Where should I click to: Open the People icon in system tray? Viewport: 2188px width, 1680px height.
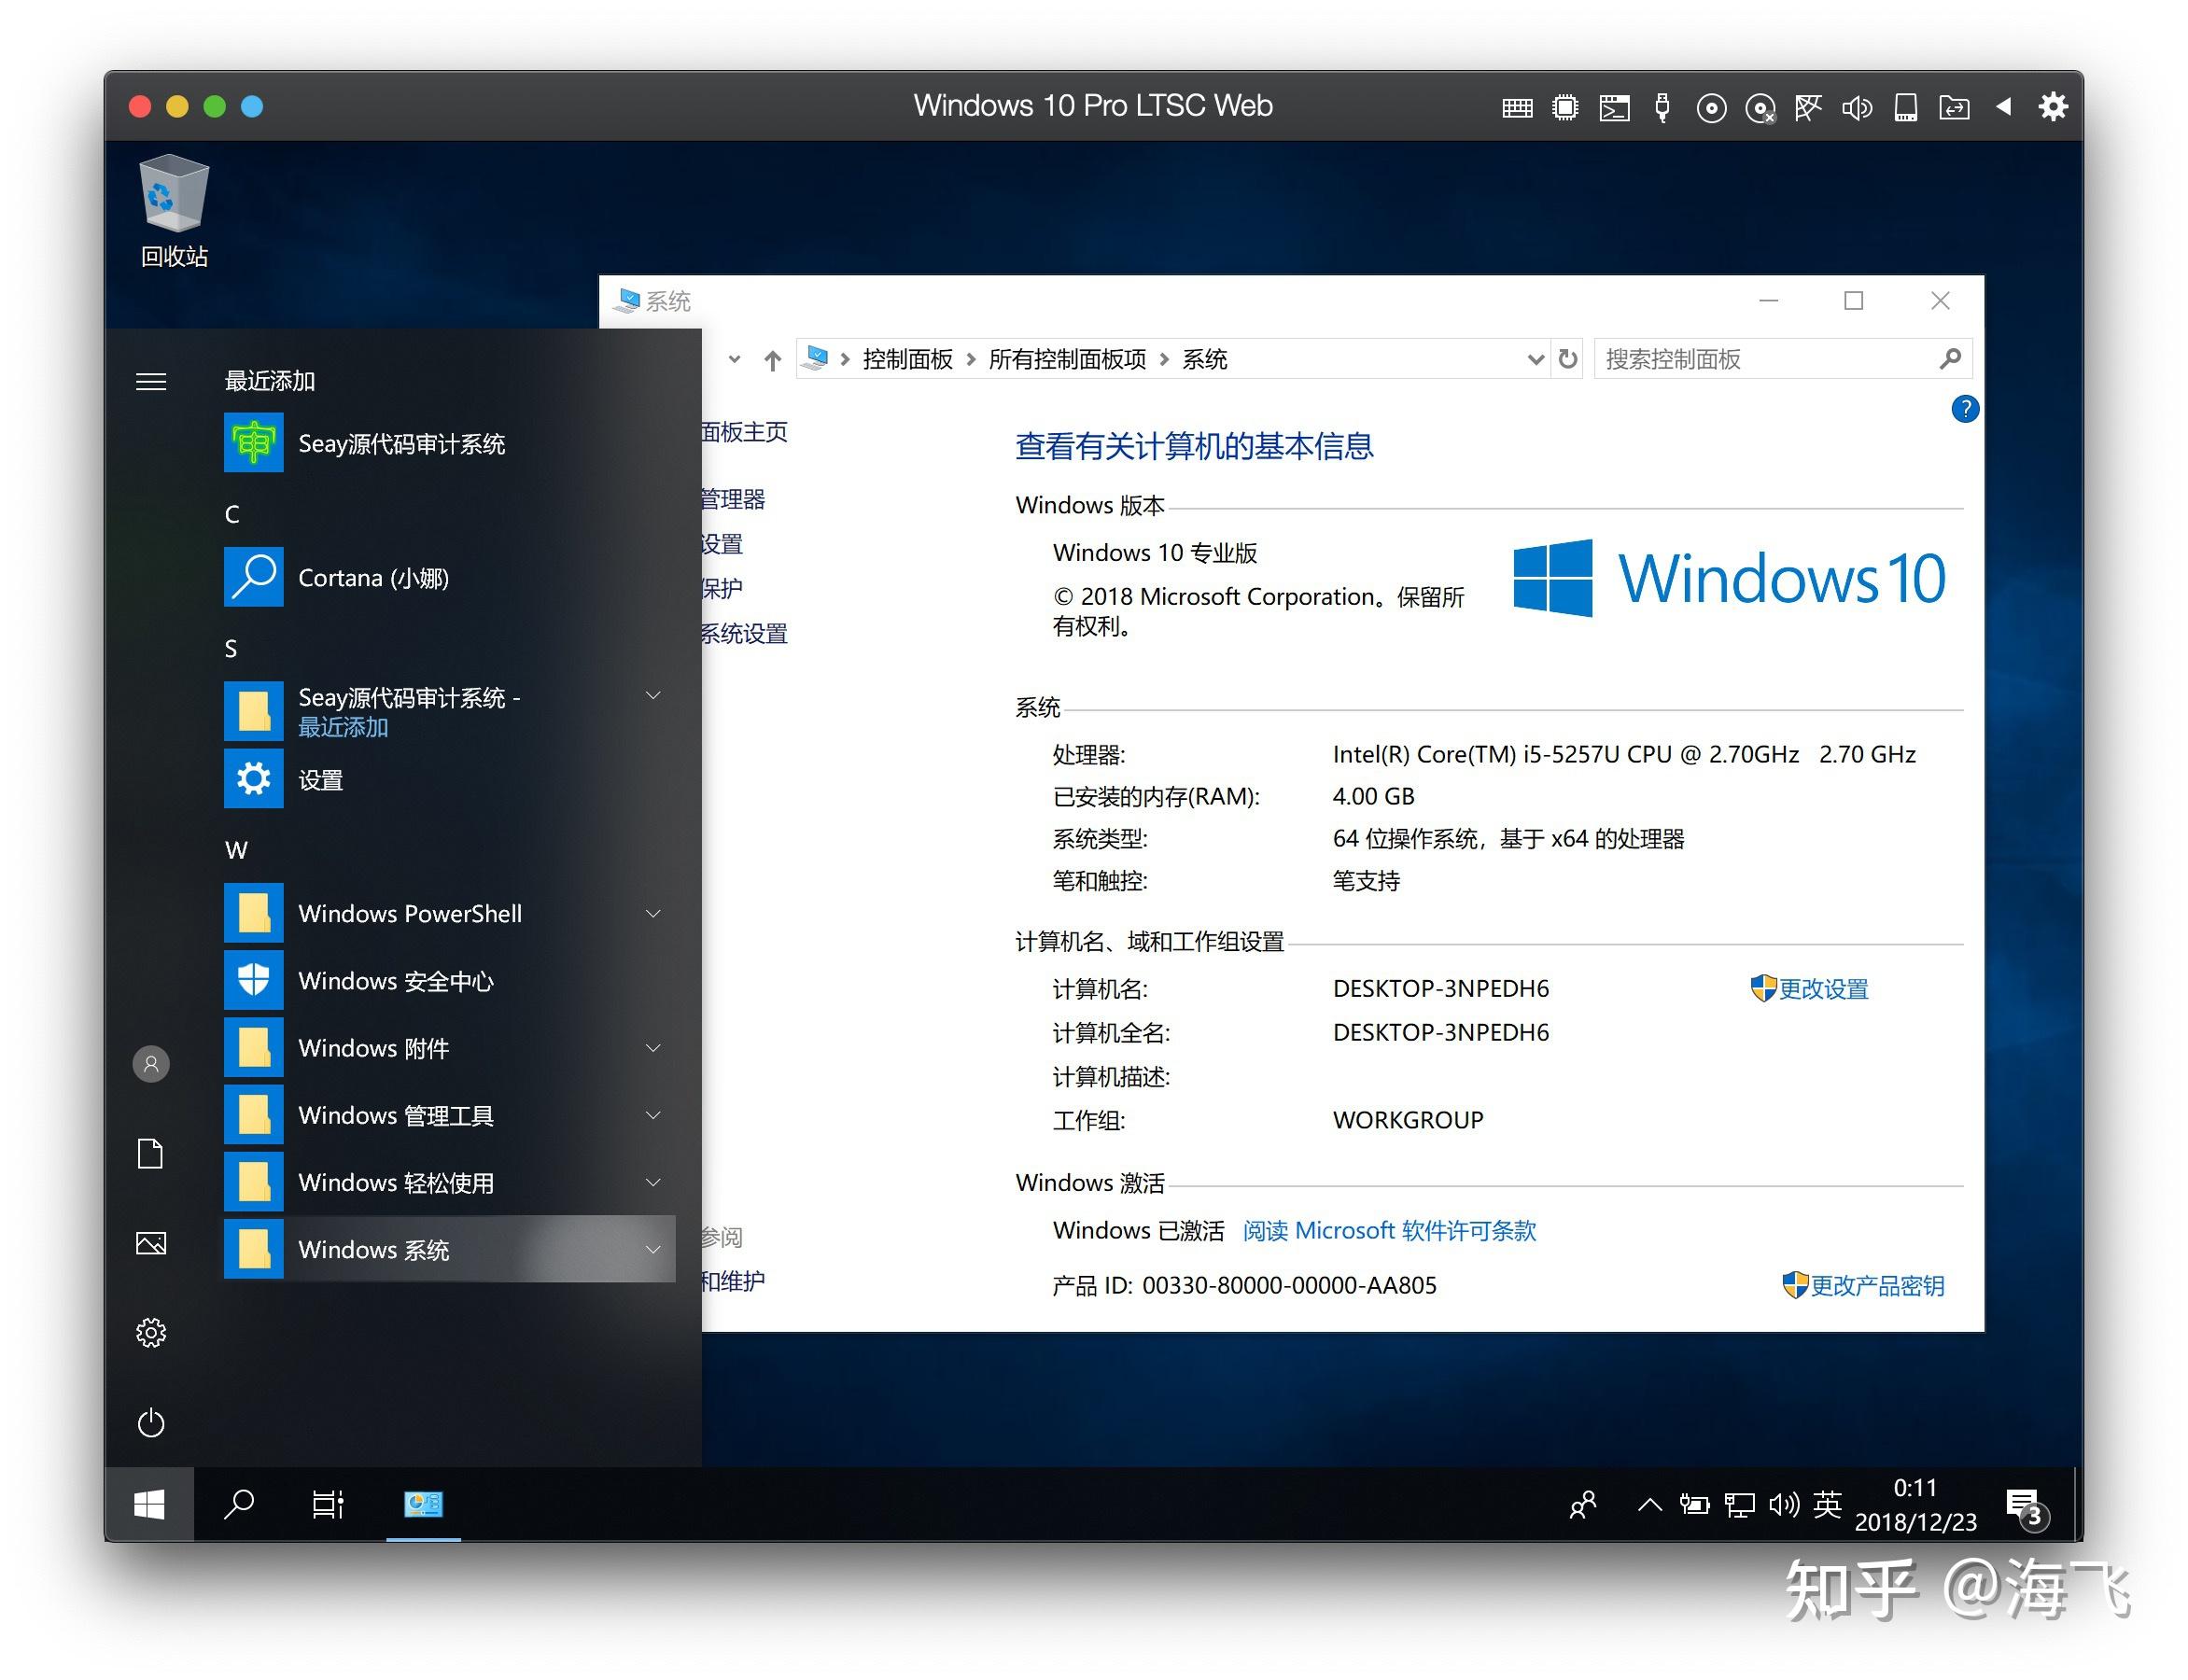pos(1582,1504)
